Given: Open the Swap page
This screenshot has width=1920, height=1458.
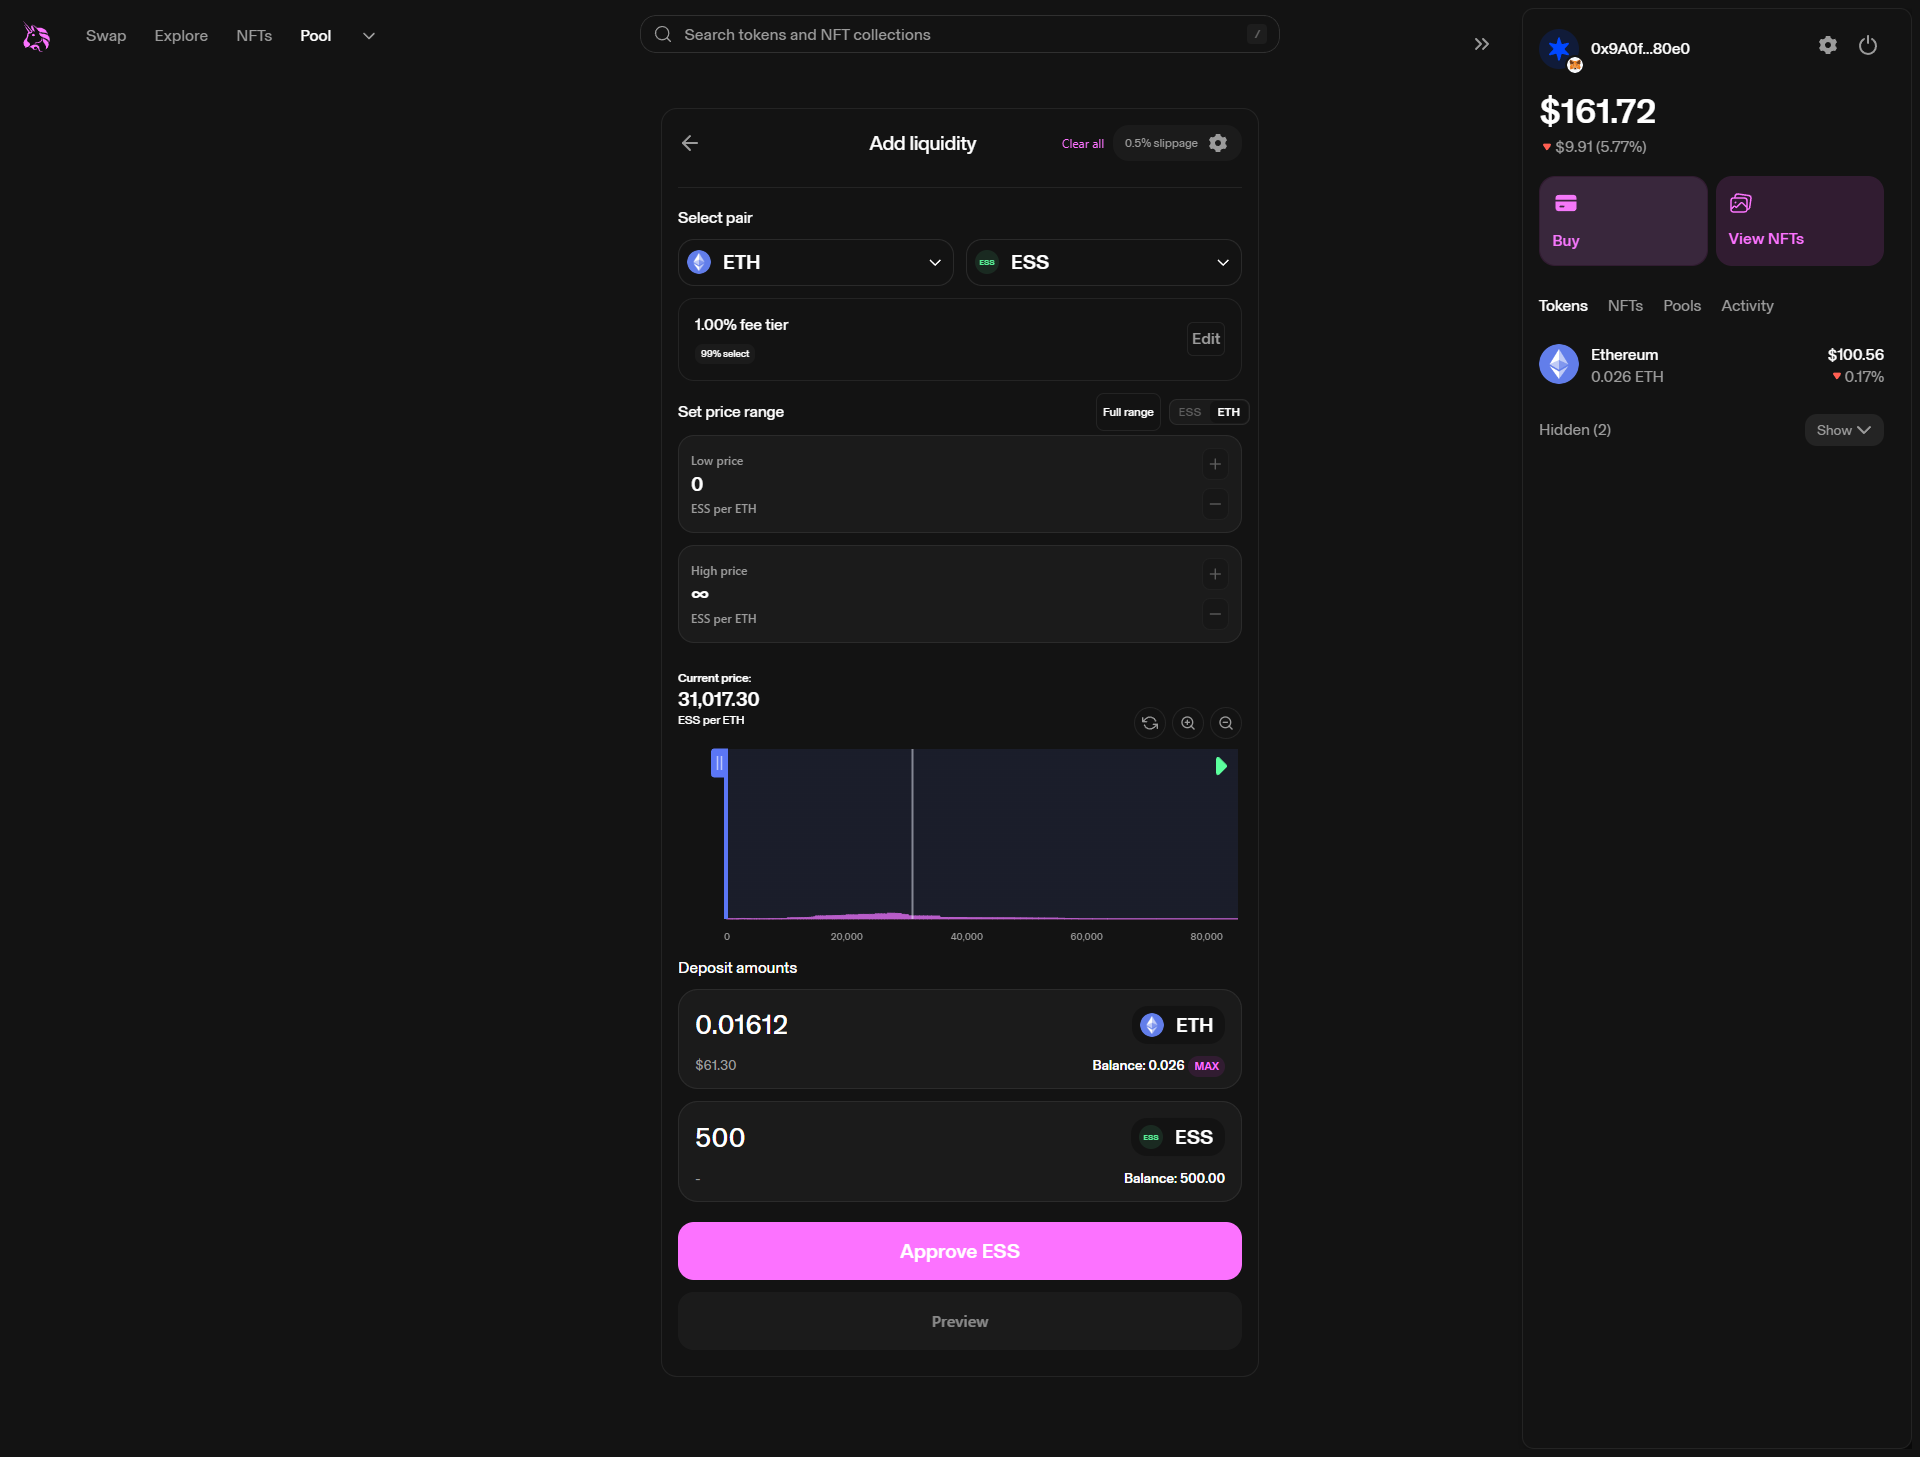Looking at the screenshot, I should click(106, 36).
